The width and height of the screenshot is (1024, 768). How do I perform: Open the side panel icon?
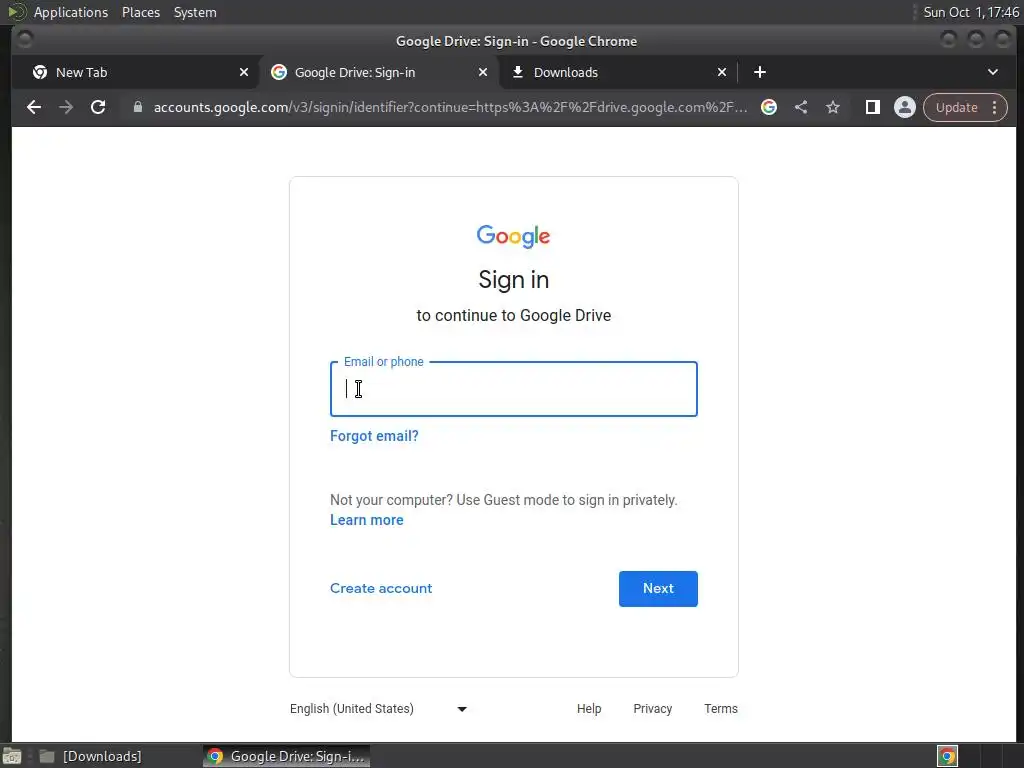point(872,107)
